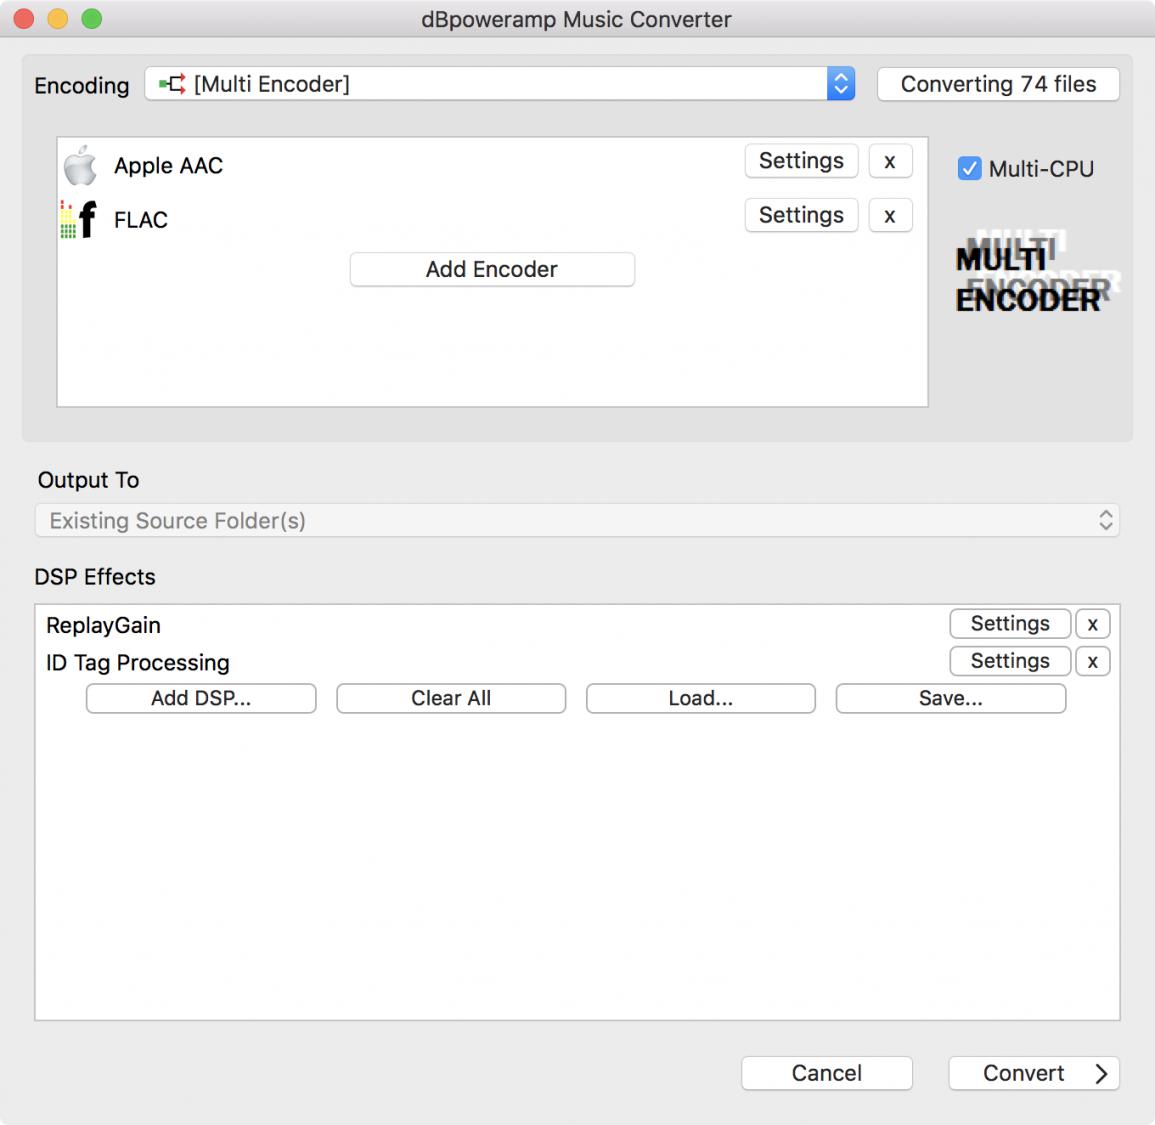Remove the FLAC encoder with x
The image size is (1155, 1125).
coord(889,215)
